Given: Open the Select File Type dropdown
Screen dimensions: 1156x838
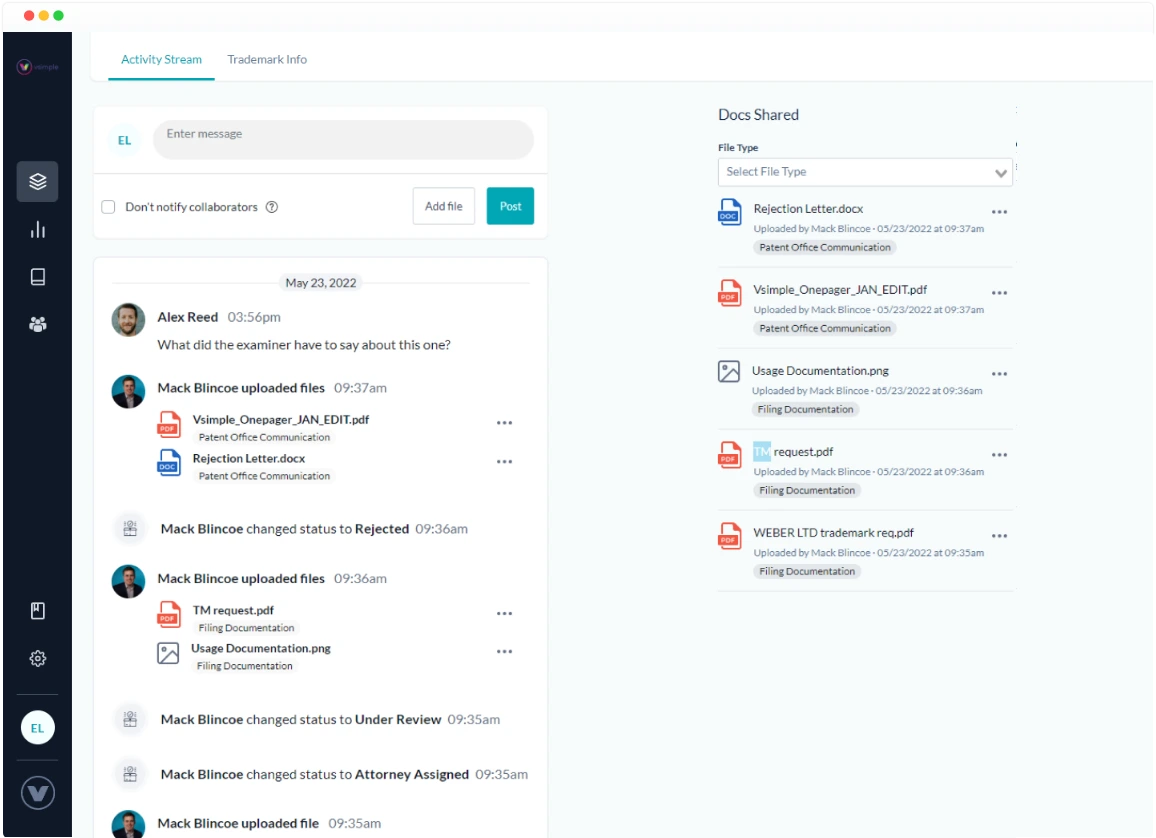Looking at the screenshot, I should [864, 172].
